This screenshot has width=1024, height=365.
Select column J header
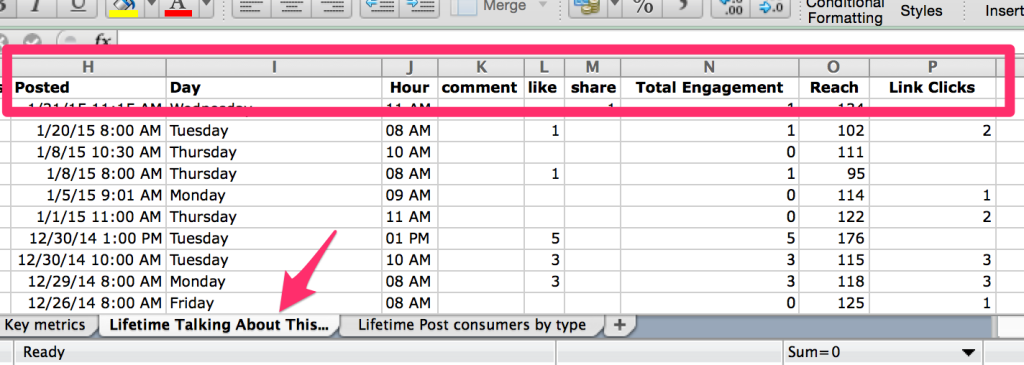tap(410, 66)
